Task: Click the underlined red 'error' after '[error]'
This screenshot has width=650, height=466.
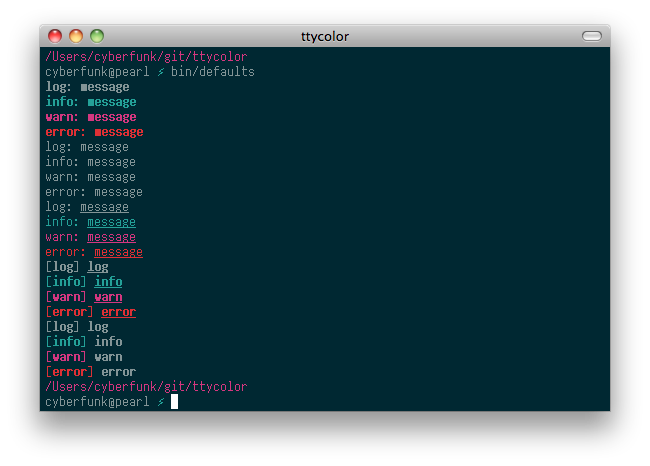Action: tap(119, 312)
